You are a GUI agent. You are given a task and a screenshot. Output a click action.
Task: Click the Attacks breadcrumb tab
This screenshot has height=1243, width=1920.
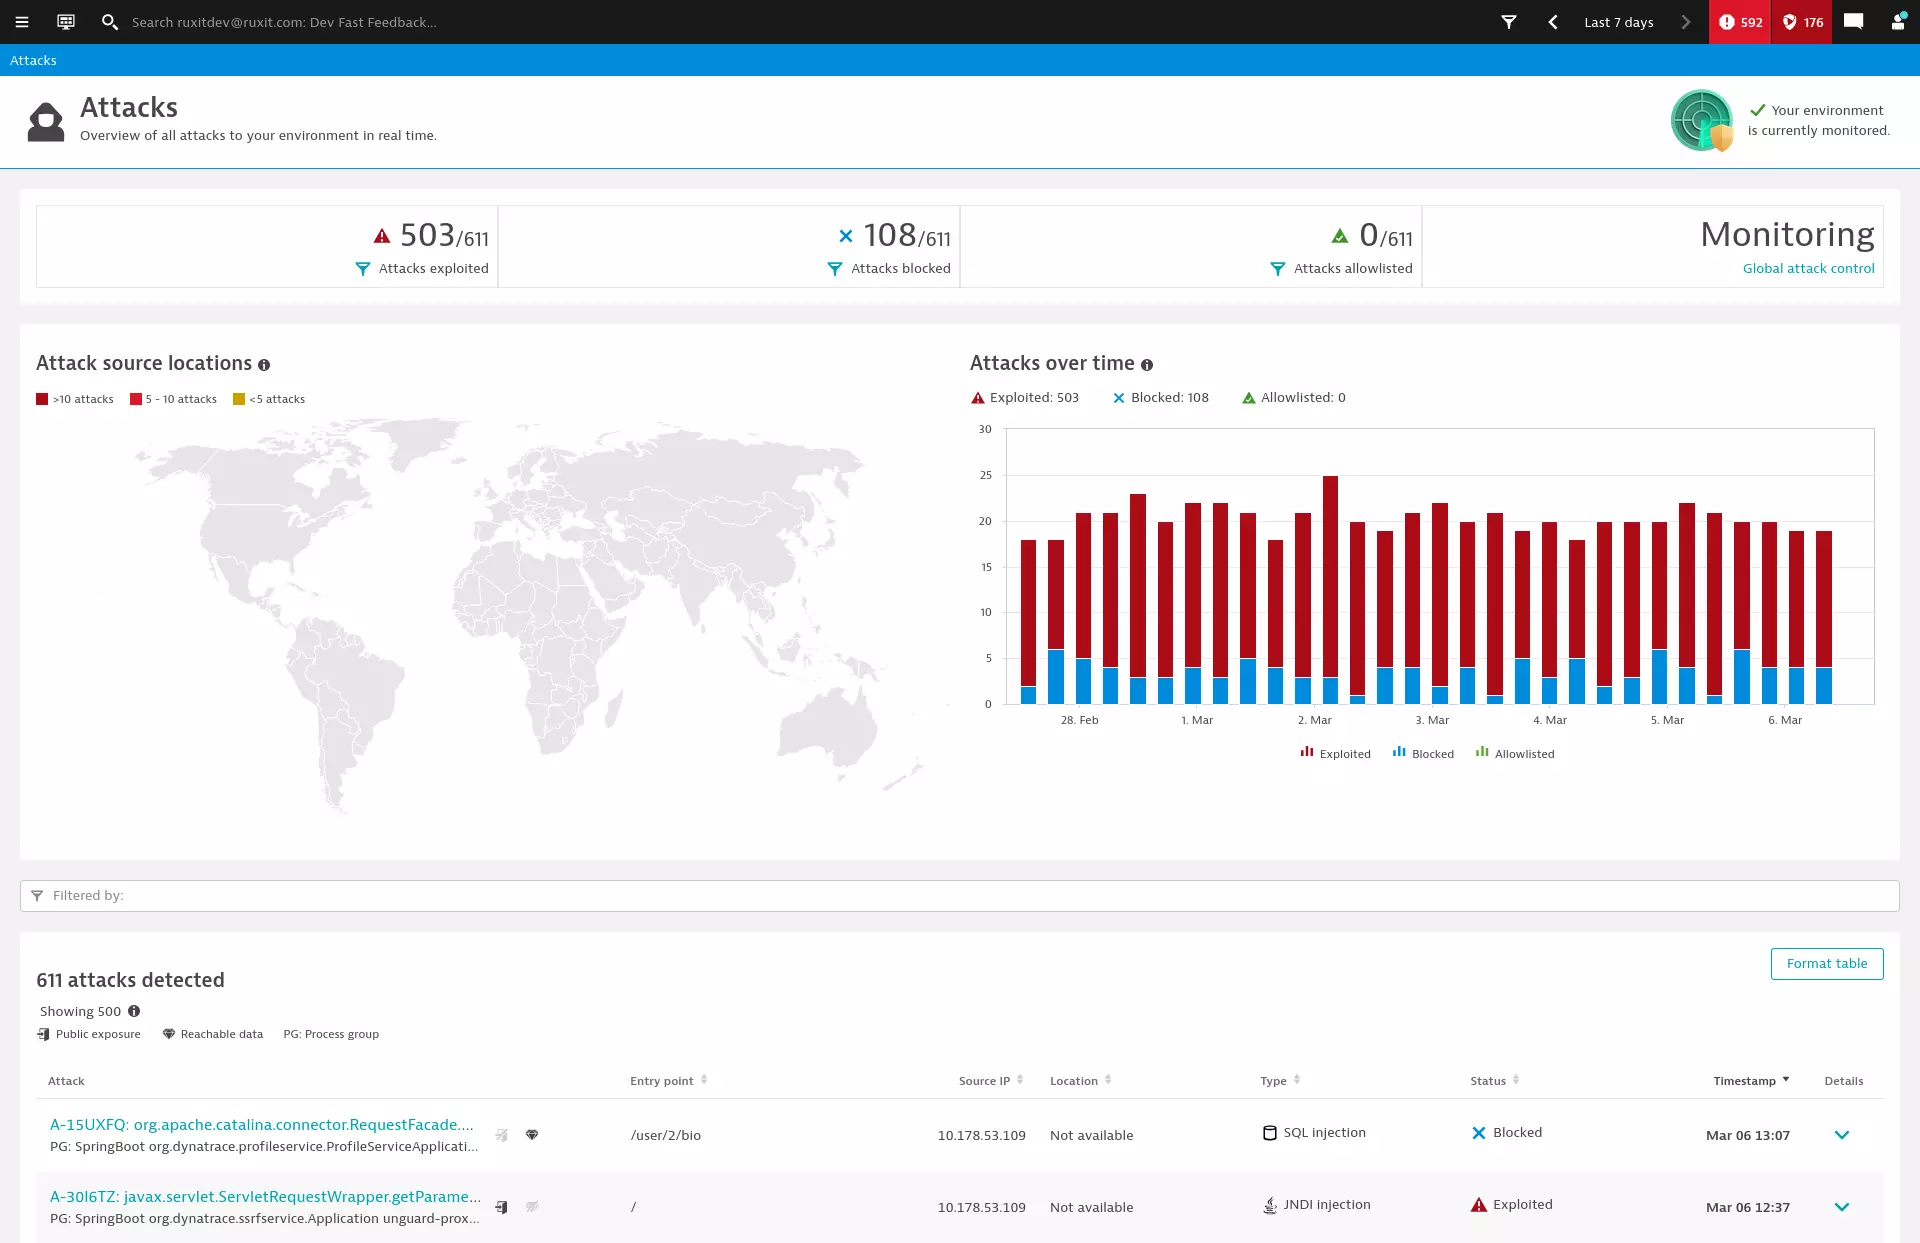33,60
